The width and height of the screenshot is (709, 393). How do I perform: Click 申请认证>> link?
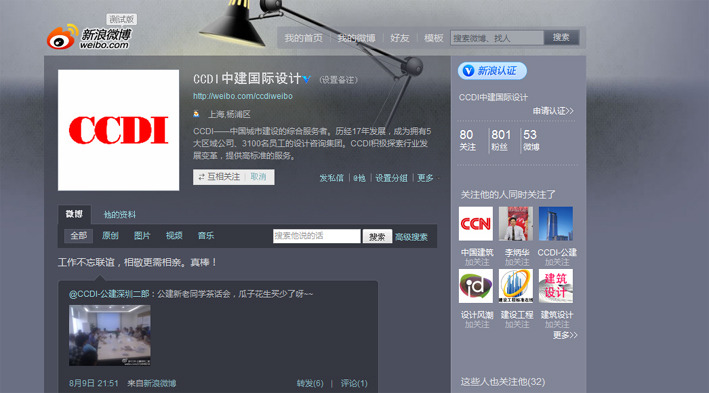coord(553,111)
